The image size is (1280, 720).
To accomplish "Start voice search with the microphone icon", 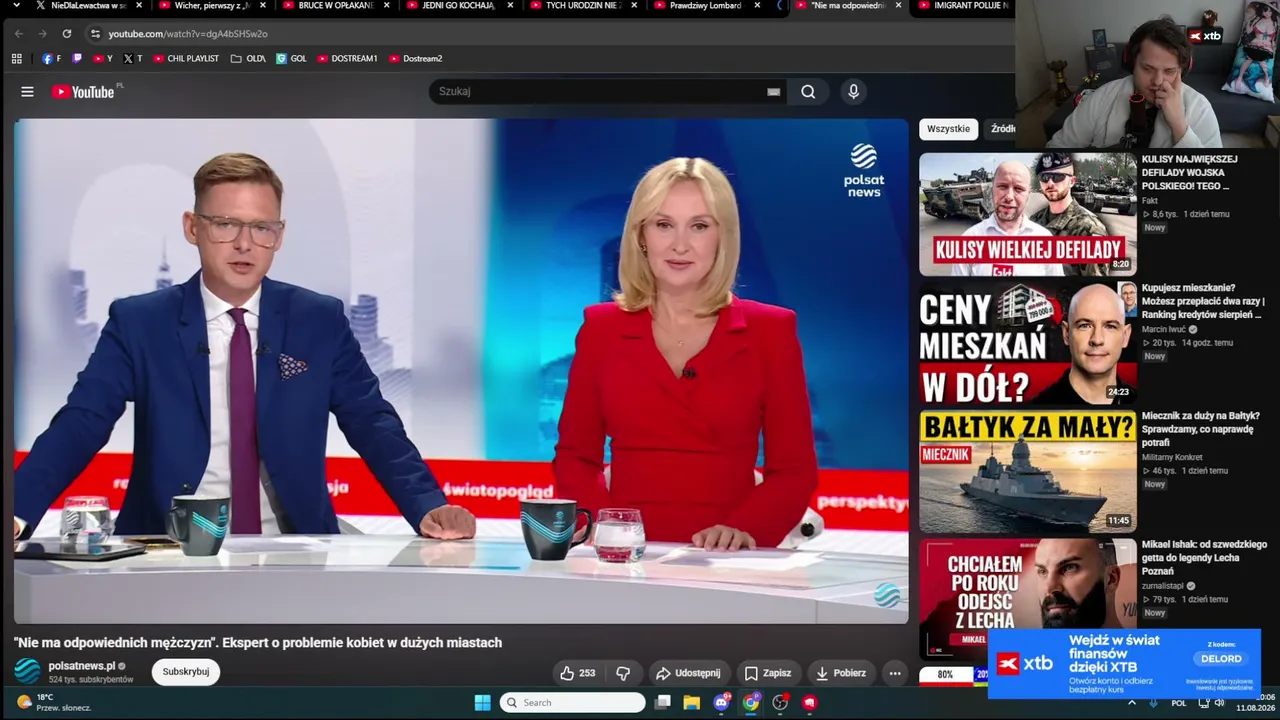I will tap(853, 92).
